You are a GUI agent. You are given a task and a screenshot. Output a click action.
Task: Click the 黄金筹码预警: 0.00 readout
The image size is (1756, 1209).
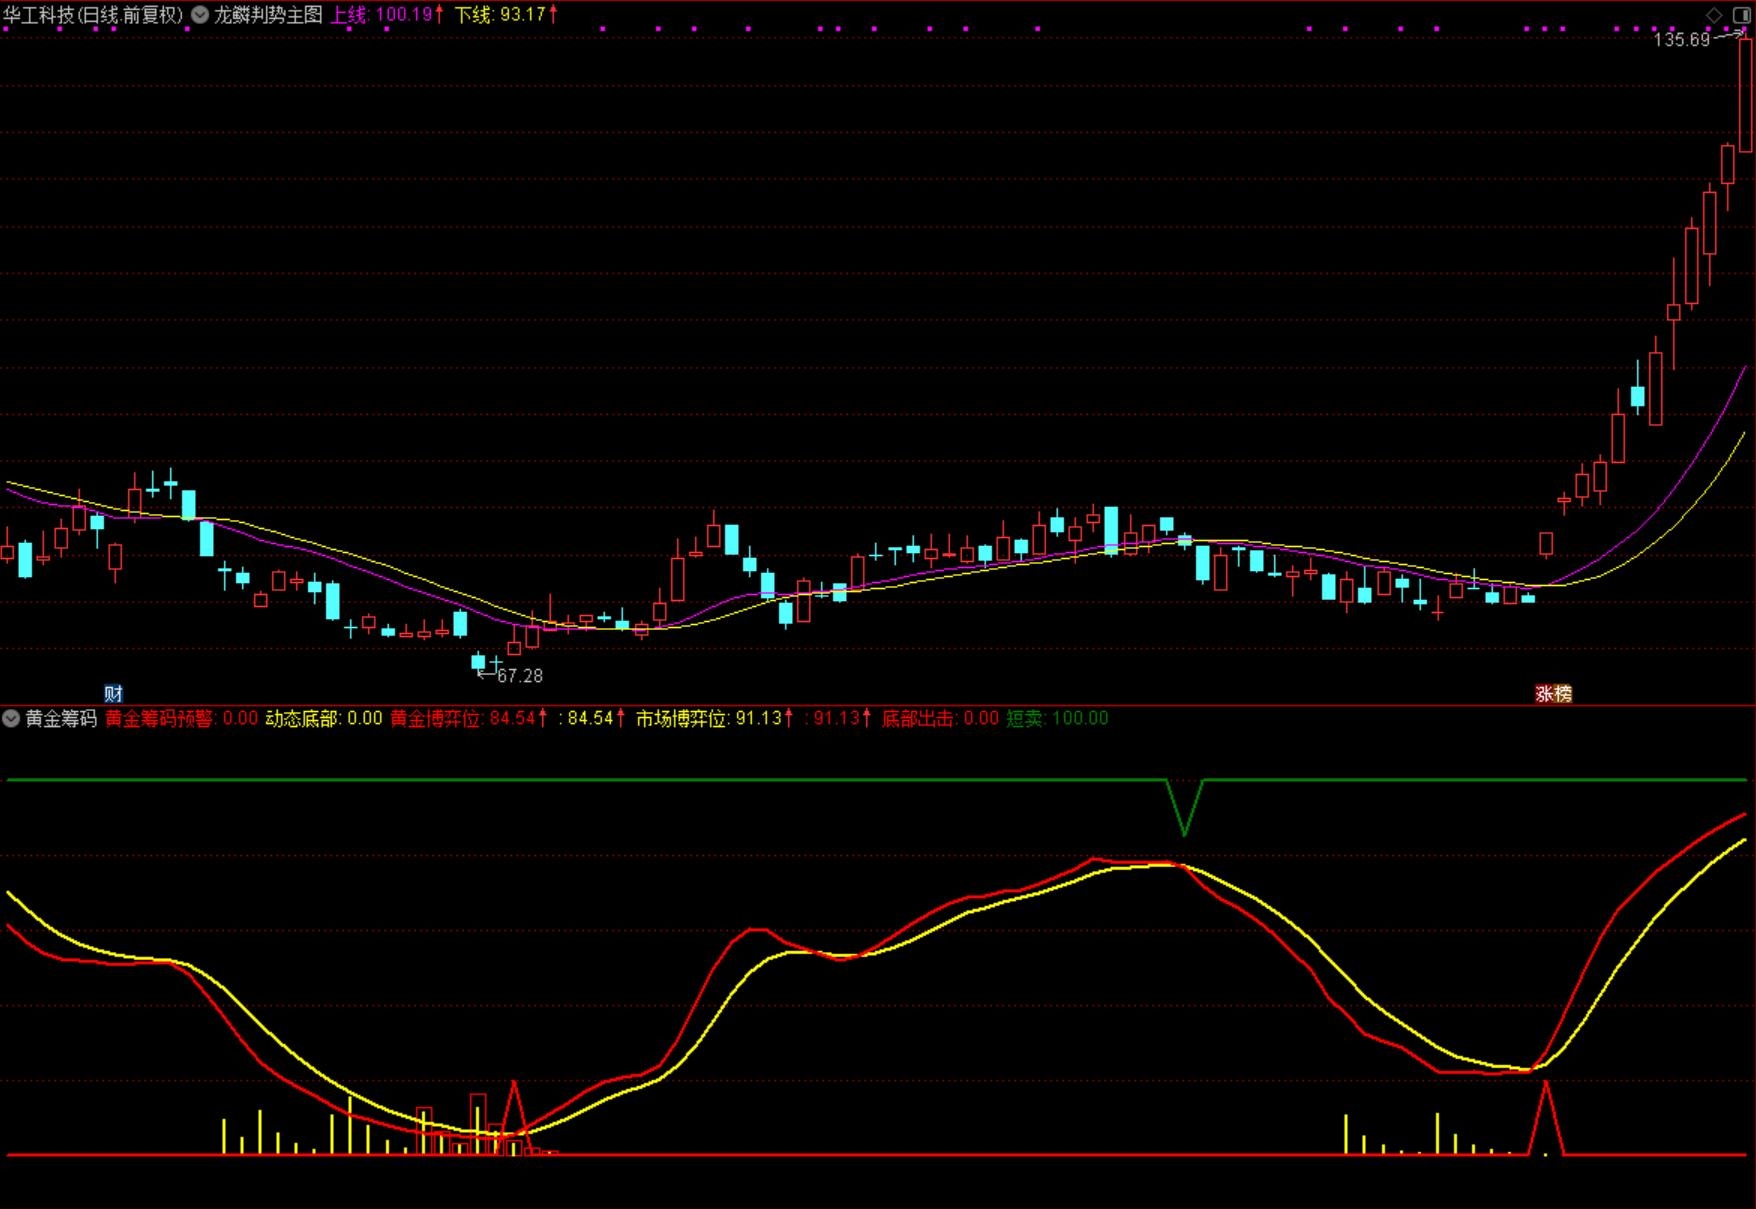pyautogui.click(x=181, y=718)
